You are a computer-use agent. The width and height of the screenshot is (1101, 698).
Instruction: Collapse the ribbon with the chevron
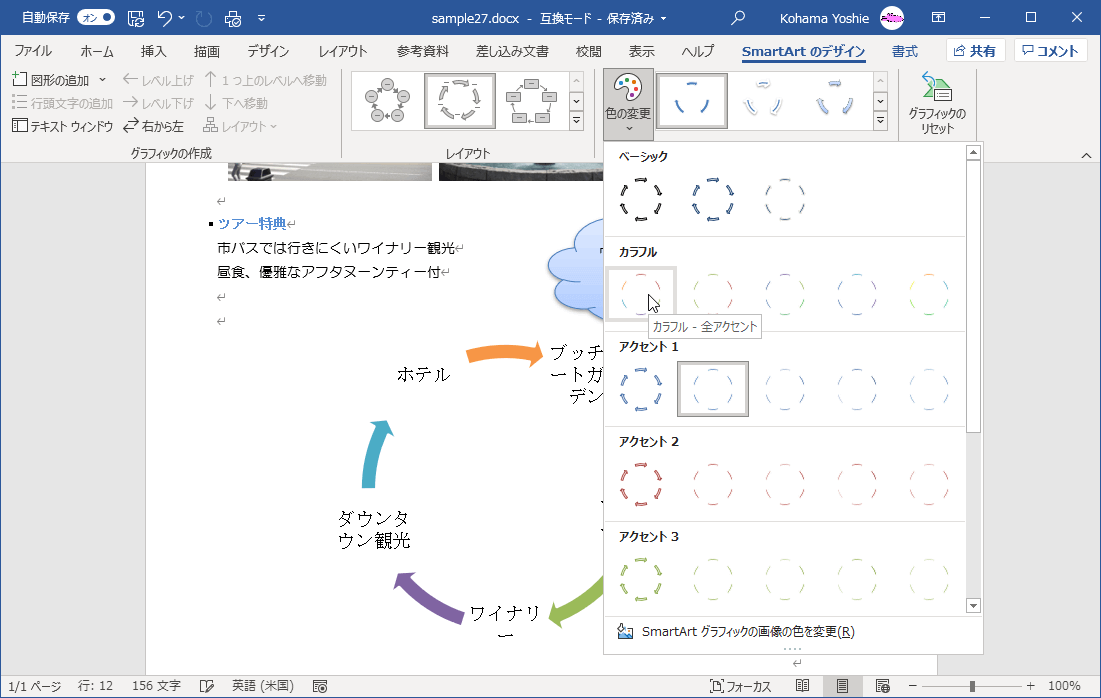1086,155
